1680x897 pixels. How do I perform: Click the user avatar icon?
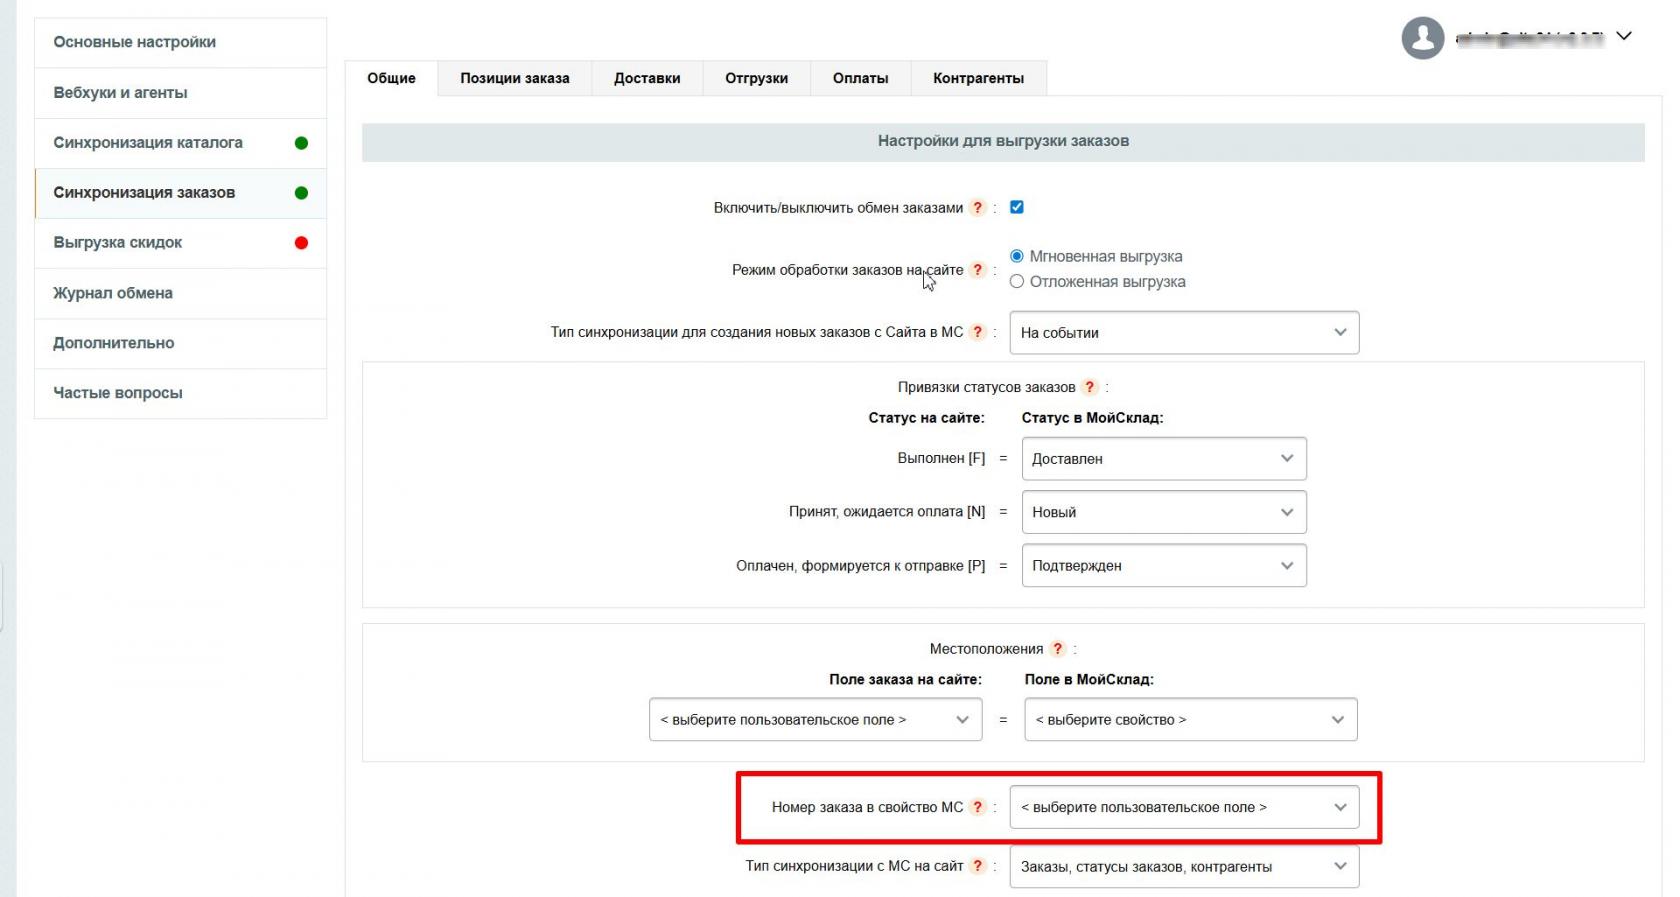(x=1423, y=38)
